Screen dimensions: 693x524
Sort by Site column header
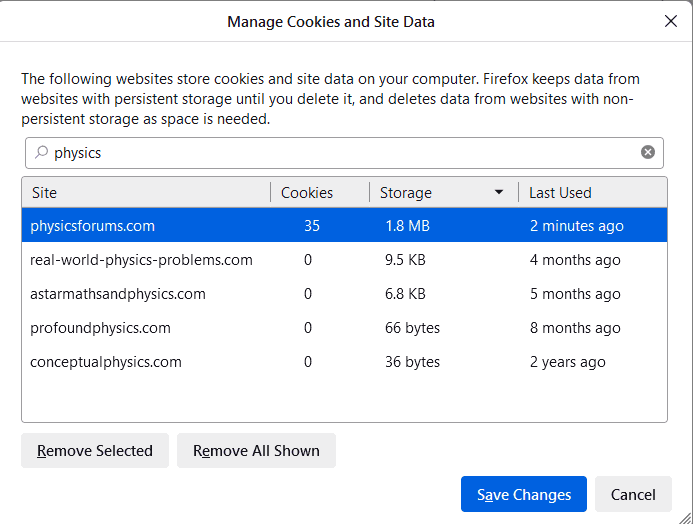coord(146,193)
